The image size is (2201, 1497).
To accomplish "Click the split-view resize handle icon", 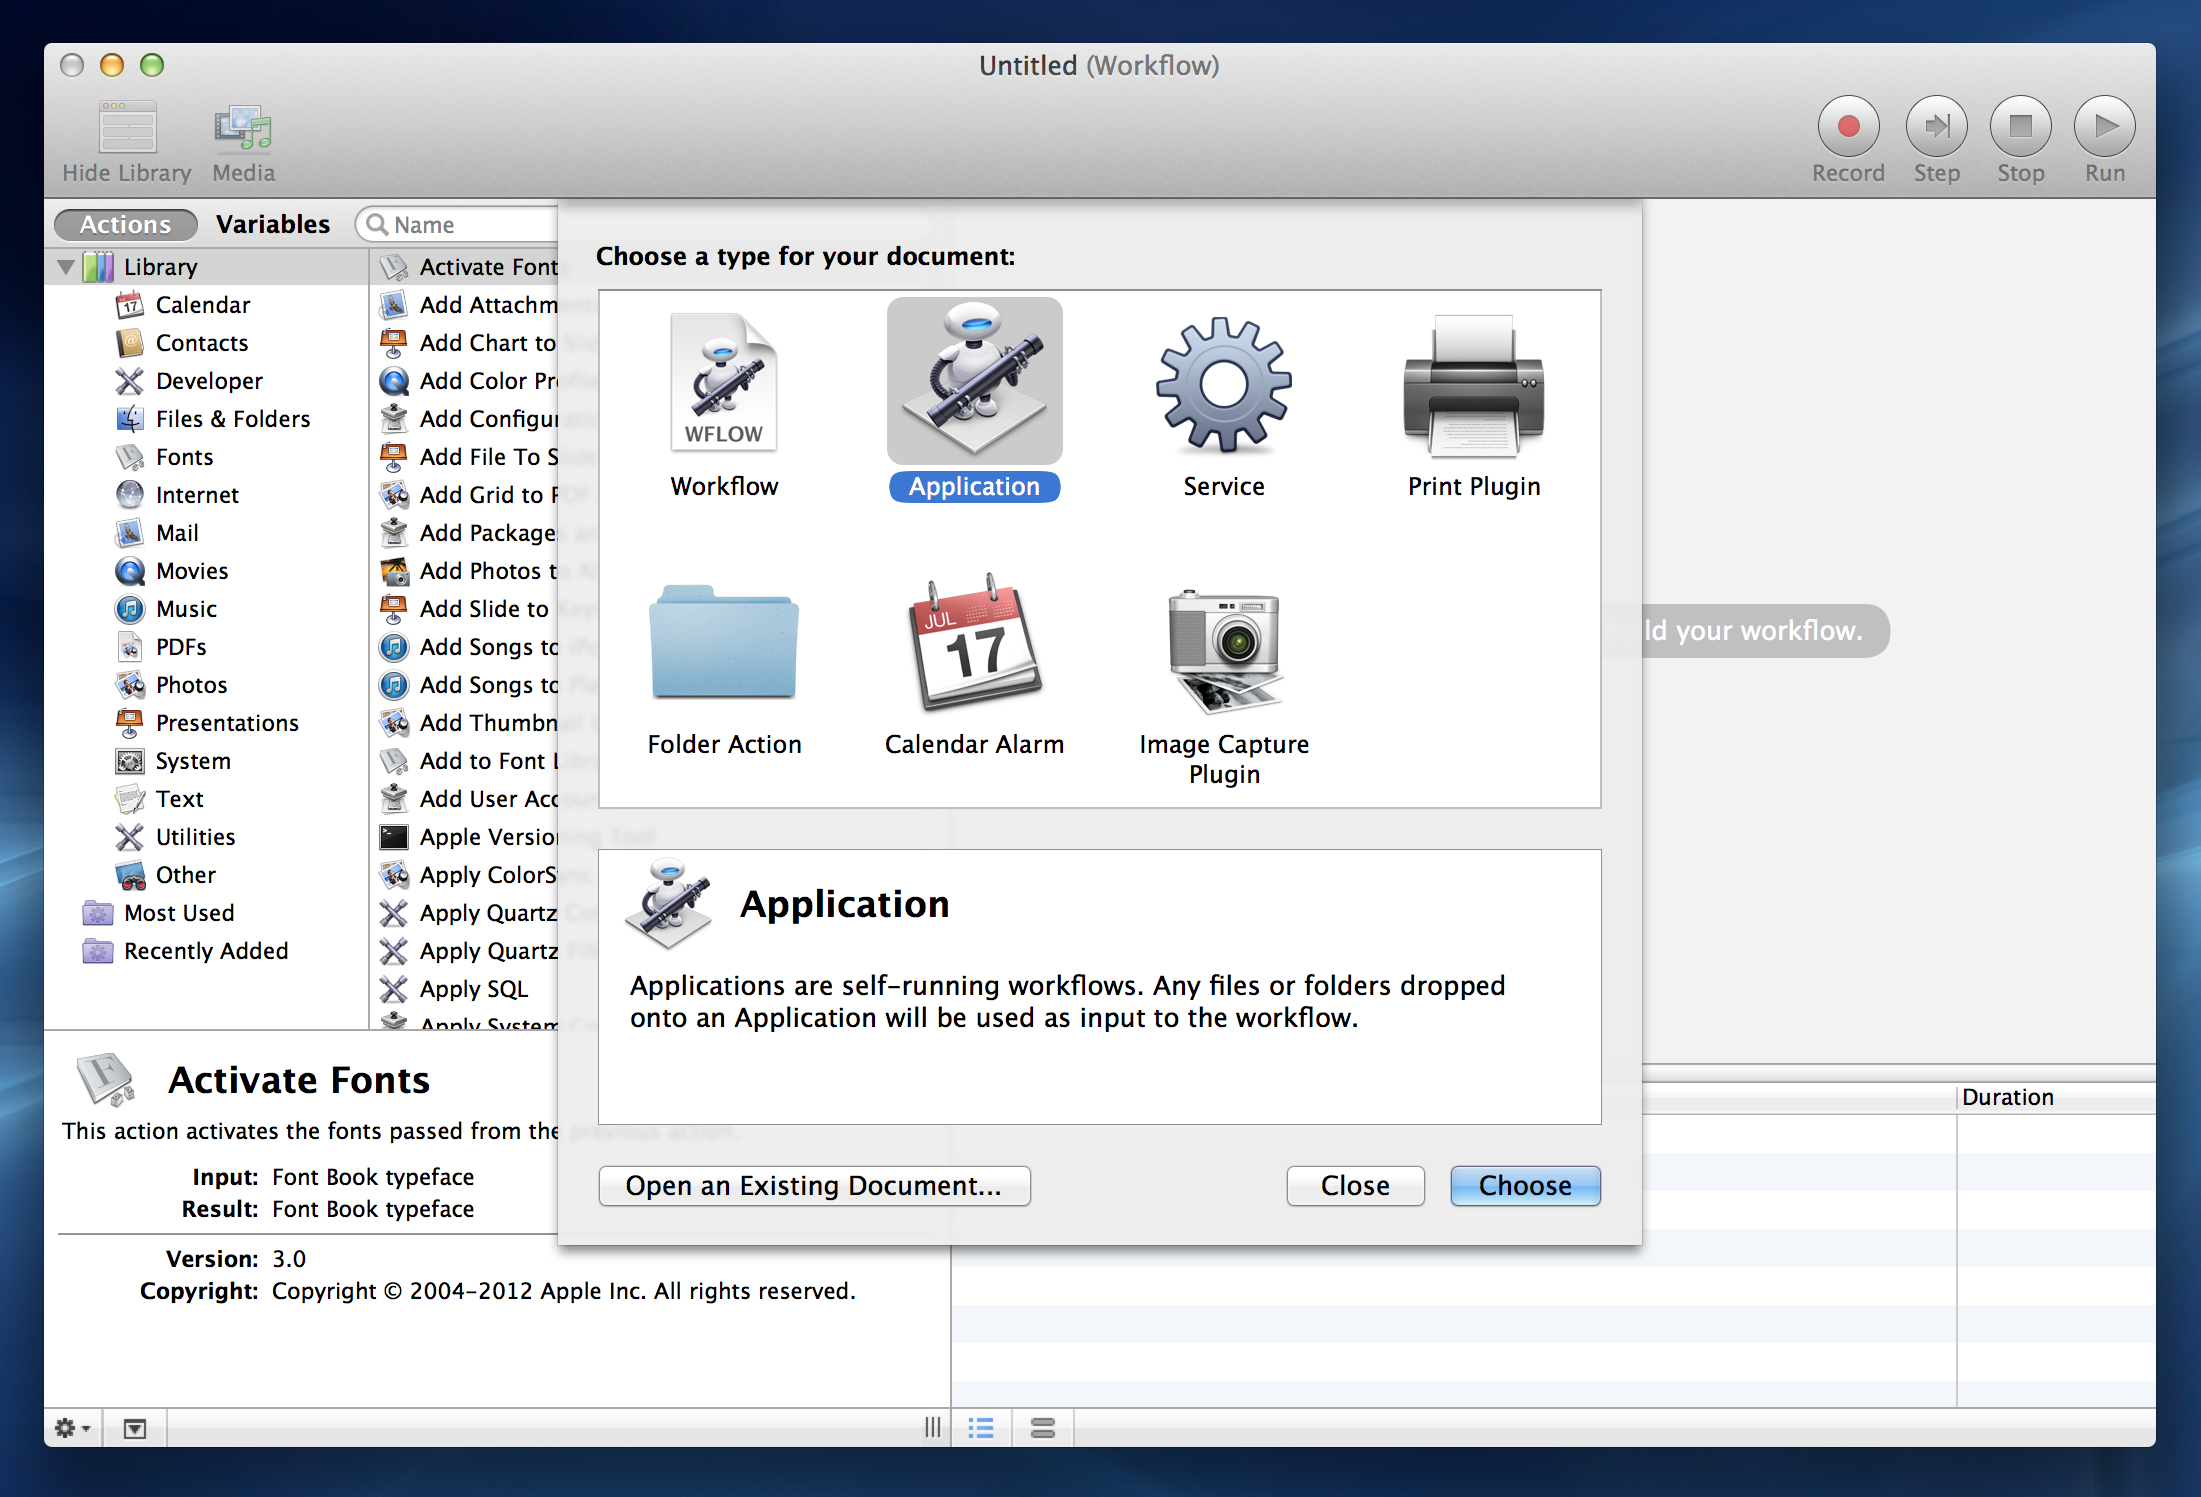I will [x=932, y=1428].
